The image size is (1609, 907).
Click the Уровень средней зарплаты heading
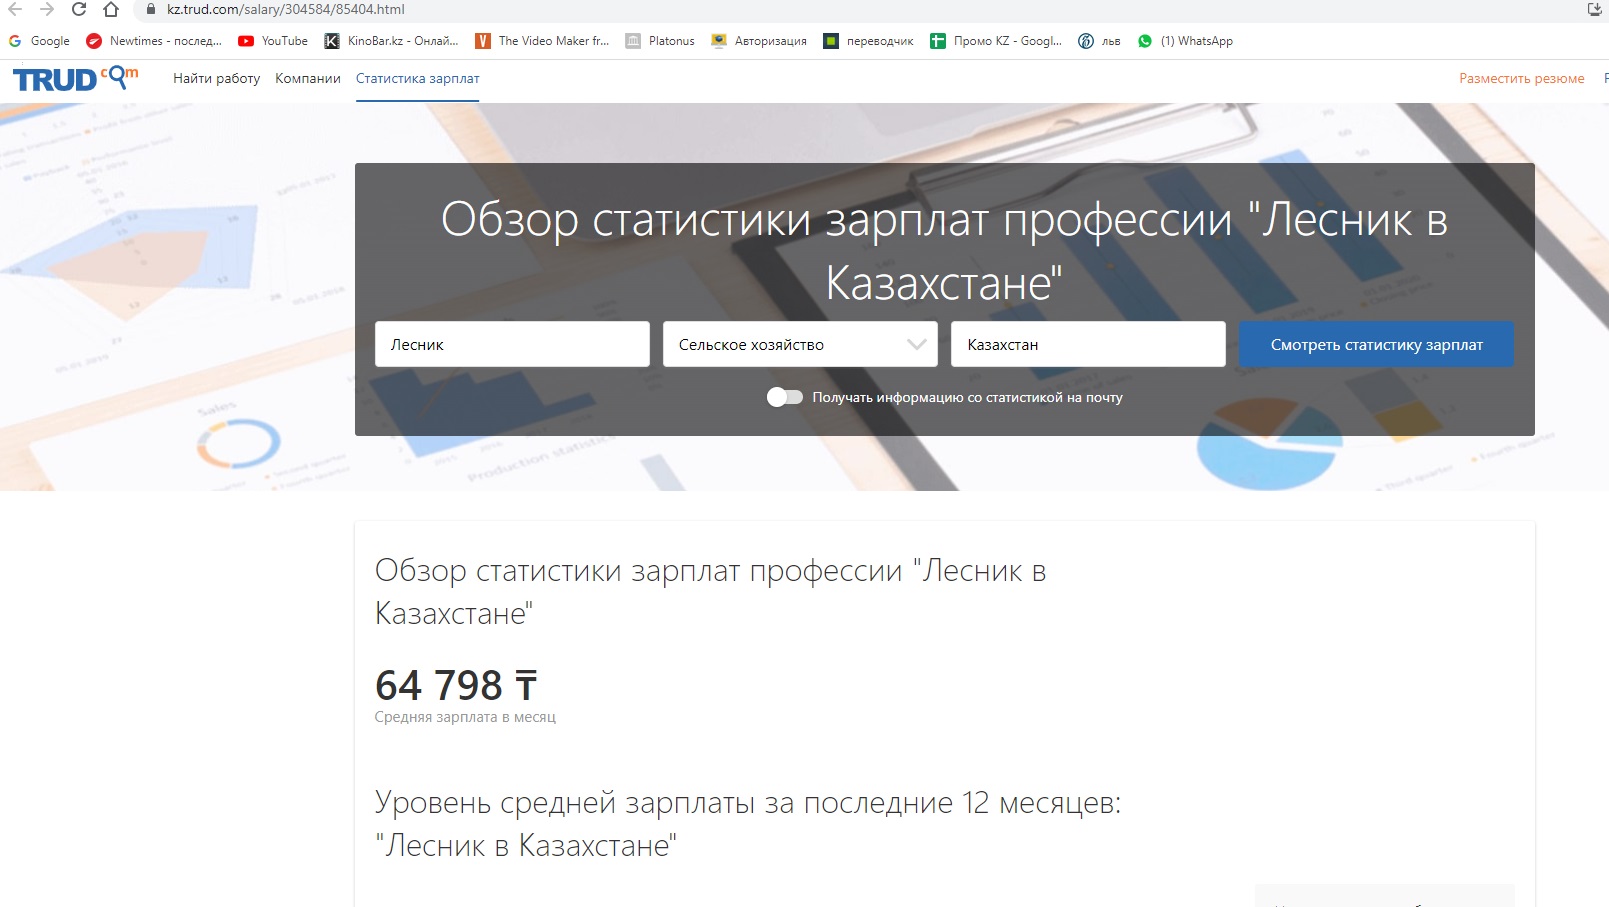pos(748,824)
